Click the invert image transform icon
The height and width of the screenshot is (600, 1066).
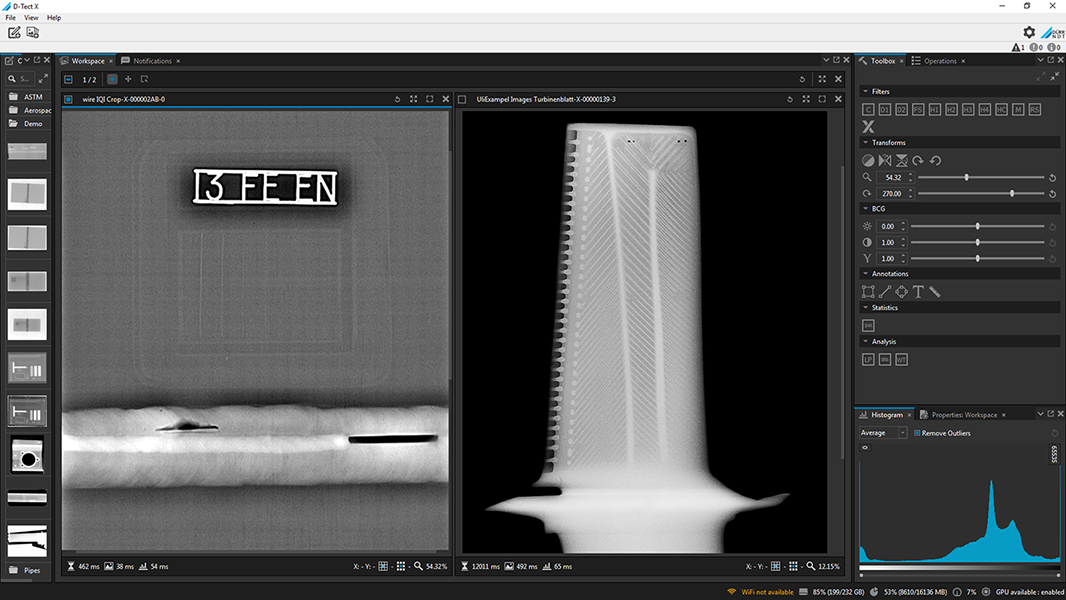[x=868, y=160]
